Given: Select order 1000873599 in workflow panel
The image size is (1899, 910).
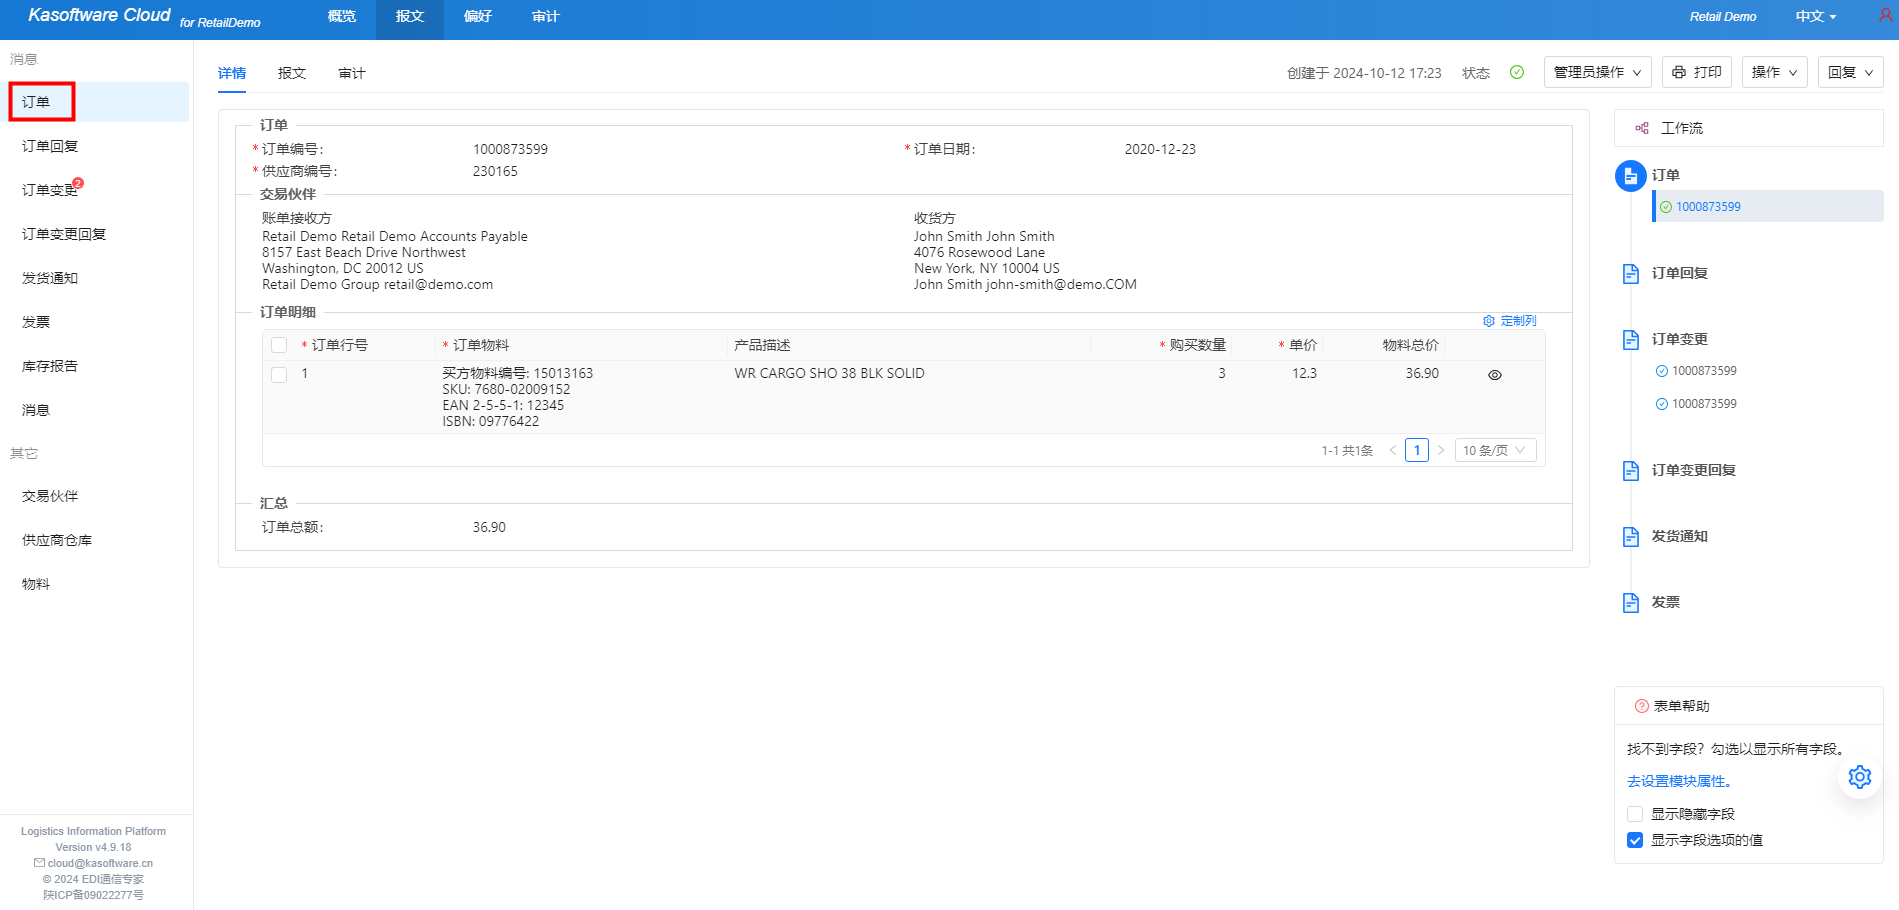Looking at the screenshot, I should point(1708,207).
